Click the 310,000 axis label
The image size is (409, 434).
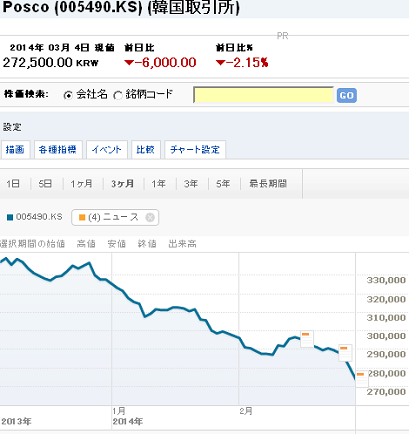tap(386, 318)
